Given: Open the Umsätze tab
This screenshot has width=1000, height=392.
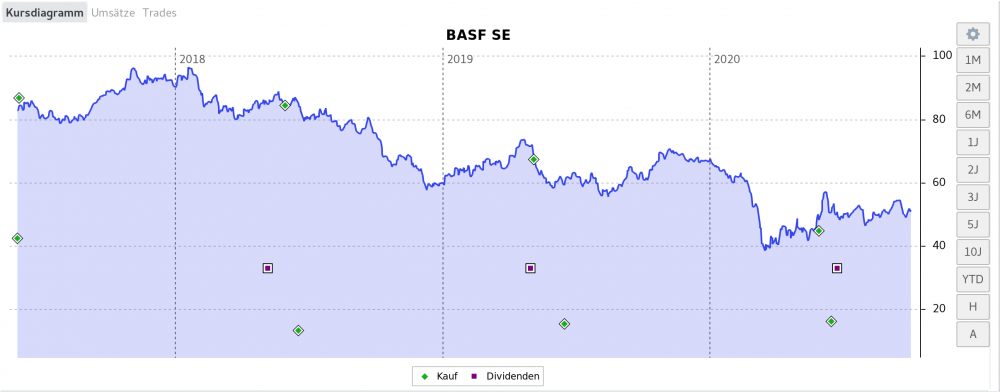Looking at the screenshot, I should pyautogui.click(x=113, y=13).
